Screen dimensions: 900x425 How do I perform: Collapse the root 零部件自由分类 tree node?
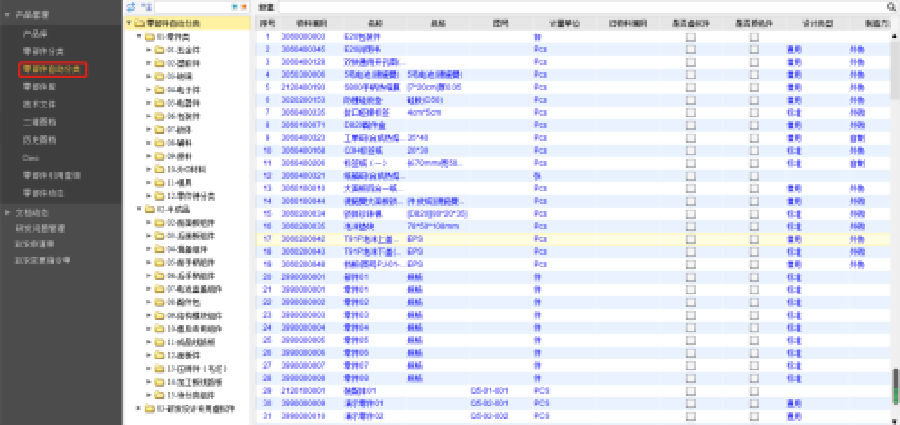click(x=129, y=24)
